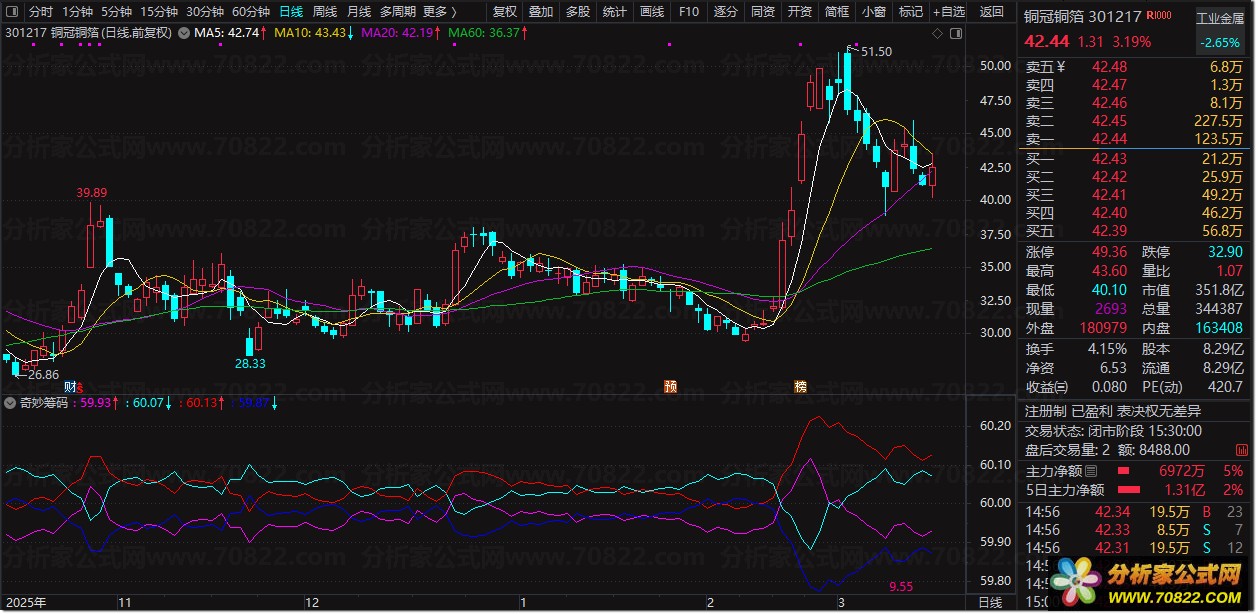Select the 60分钟 period tab
1258x614 pixels.
click(x=251, y=12)
